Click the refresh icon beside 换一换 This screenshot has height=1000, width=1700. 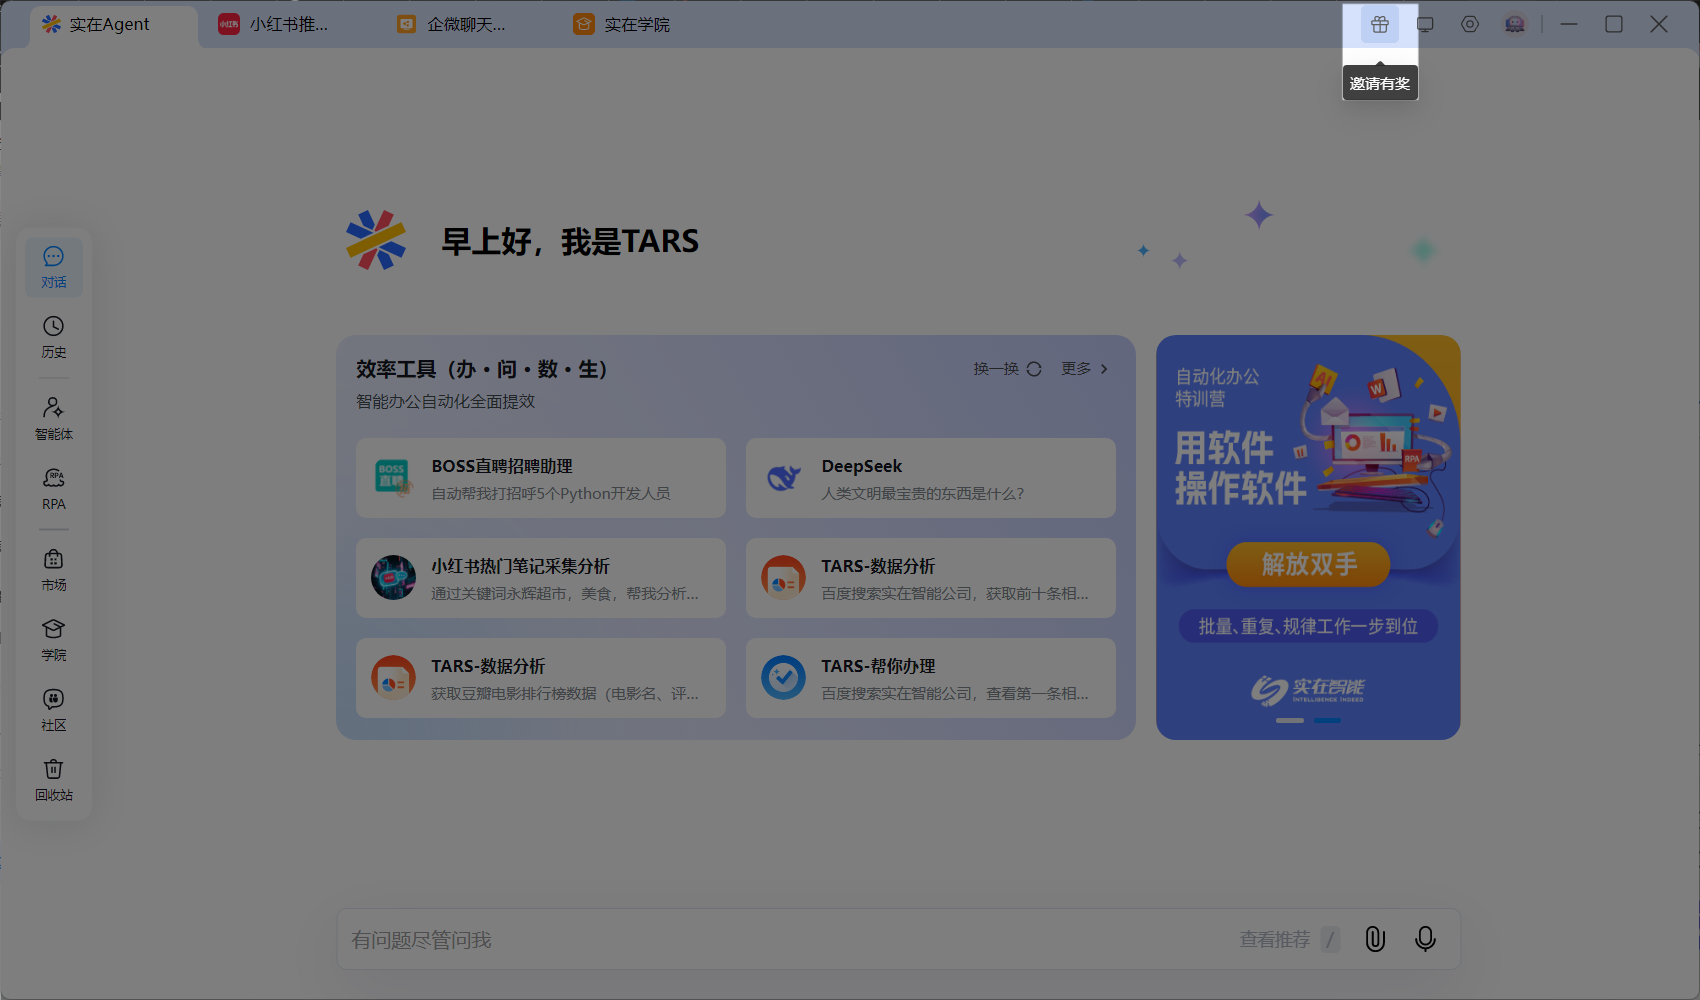coord(1034,369)
